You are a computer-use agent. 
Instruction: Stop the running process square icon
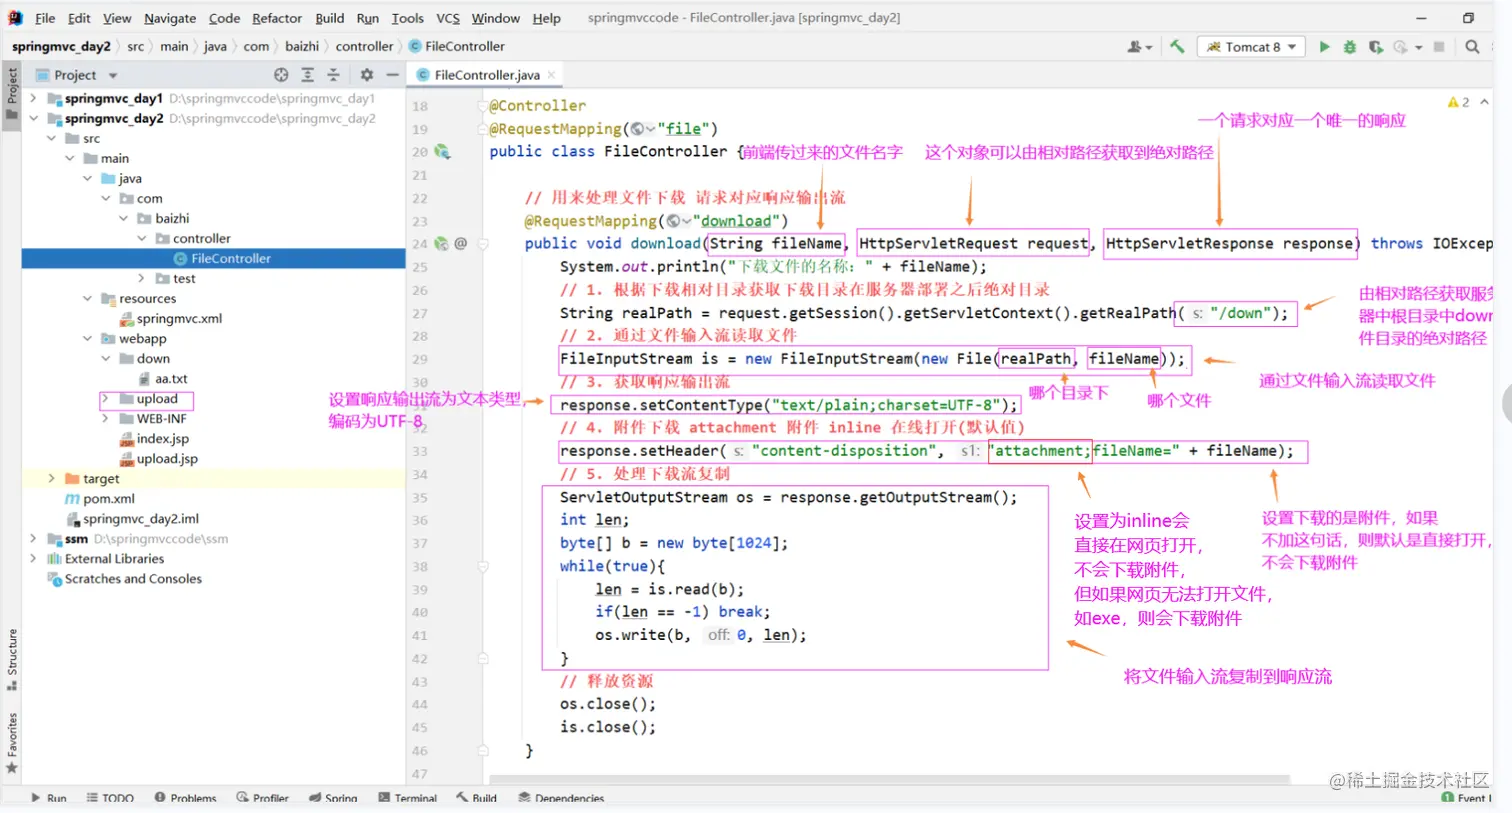(x=1439, y=47)
